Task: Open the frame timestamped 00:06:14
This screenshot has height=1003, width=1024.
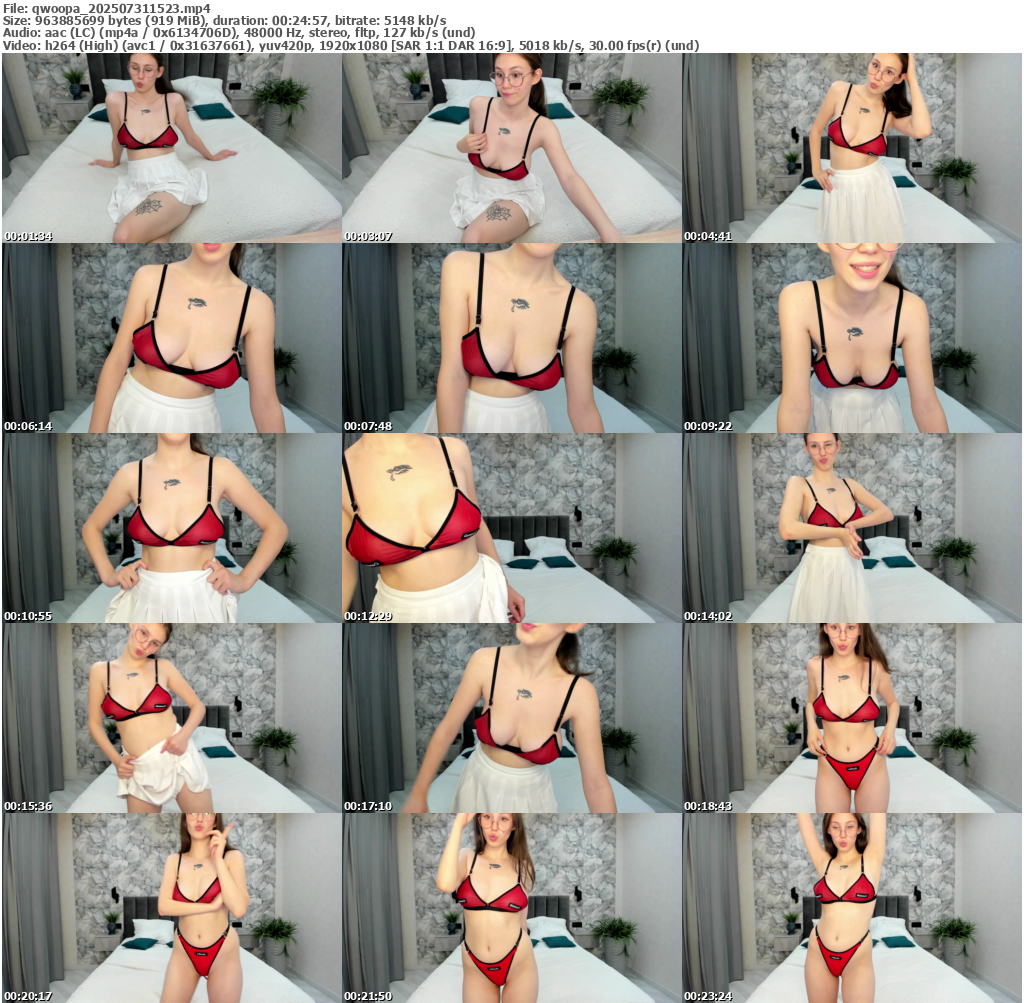Action: coord(171,338)
